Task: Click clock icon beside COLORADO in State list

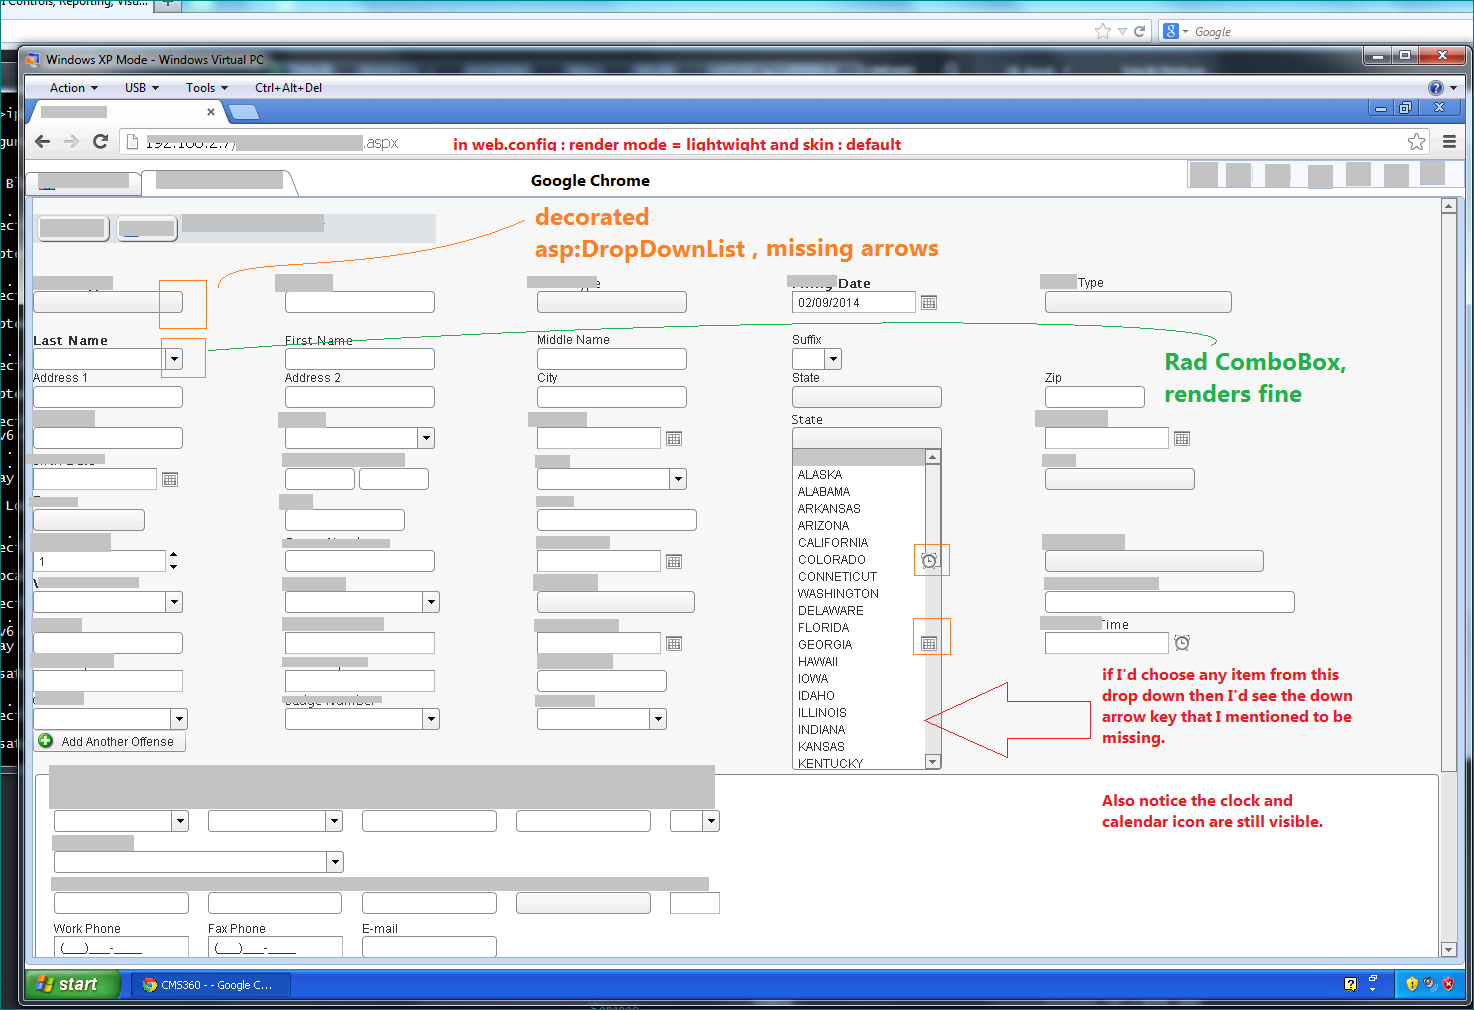Action: 929,560
